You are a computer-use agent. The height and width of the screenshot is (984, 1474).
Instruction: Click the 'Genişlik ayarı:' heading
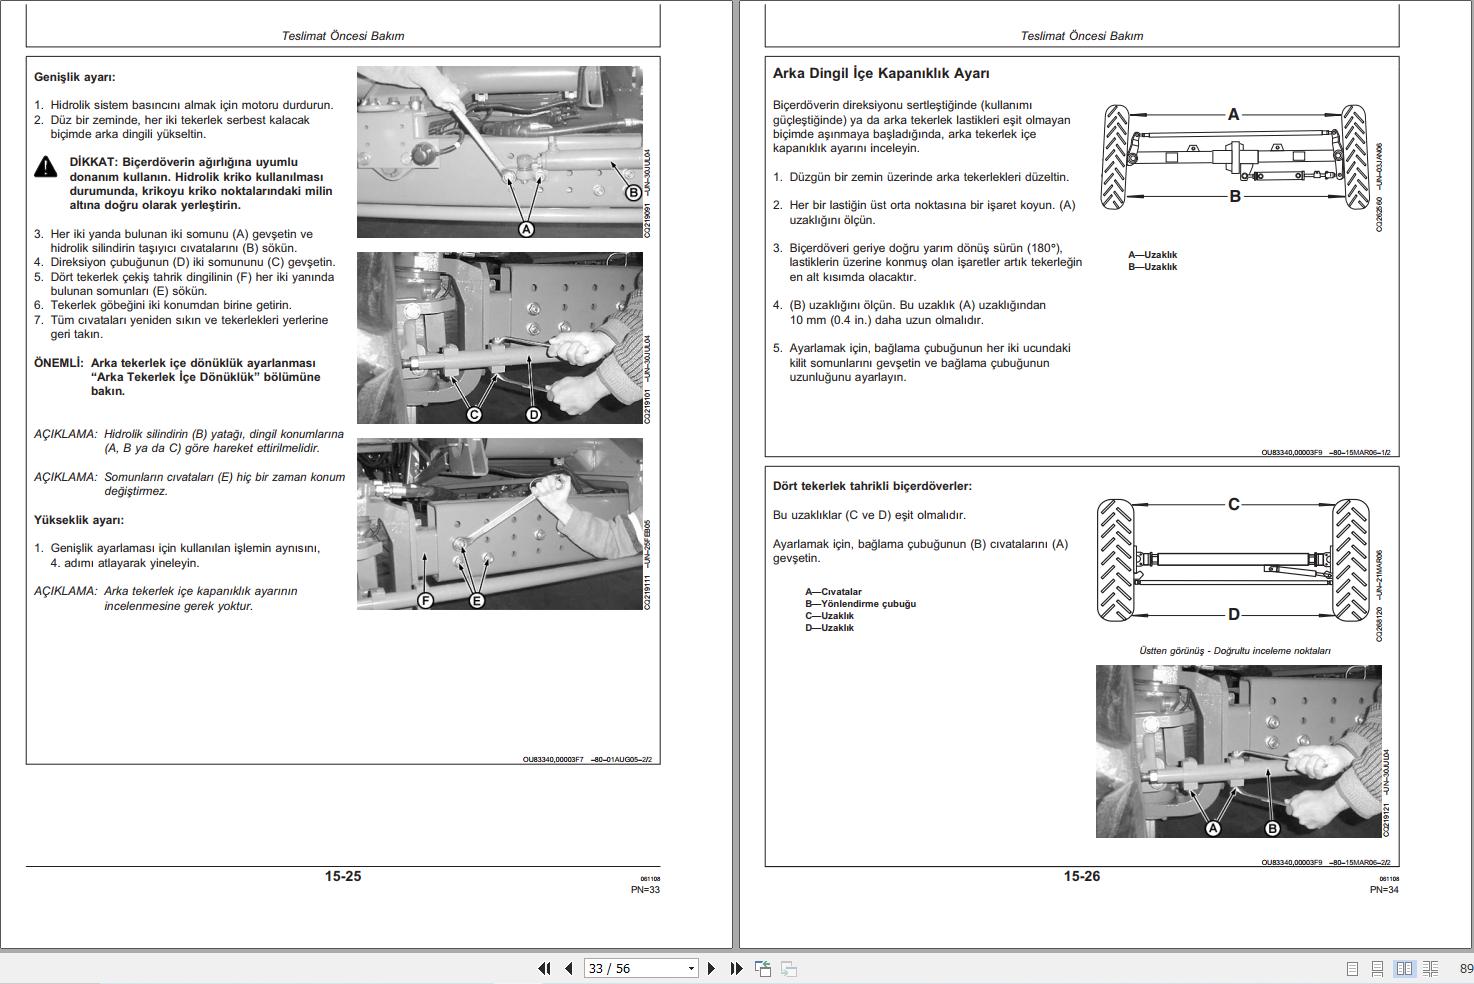(x=75, y=77)
